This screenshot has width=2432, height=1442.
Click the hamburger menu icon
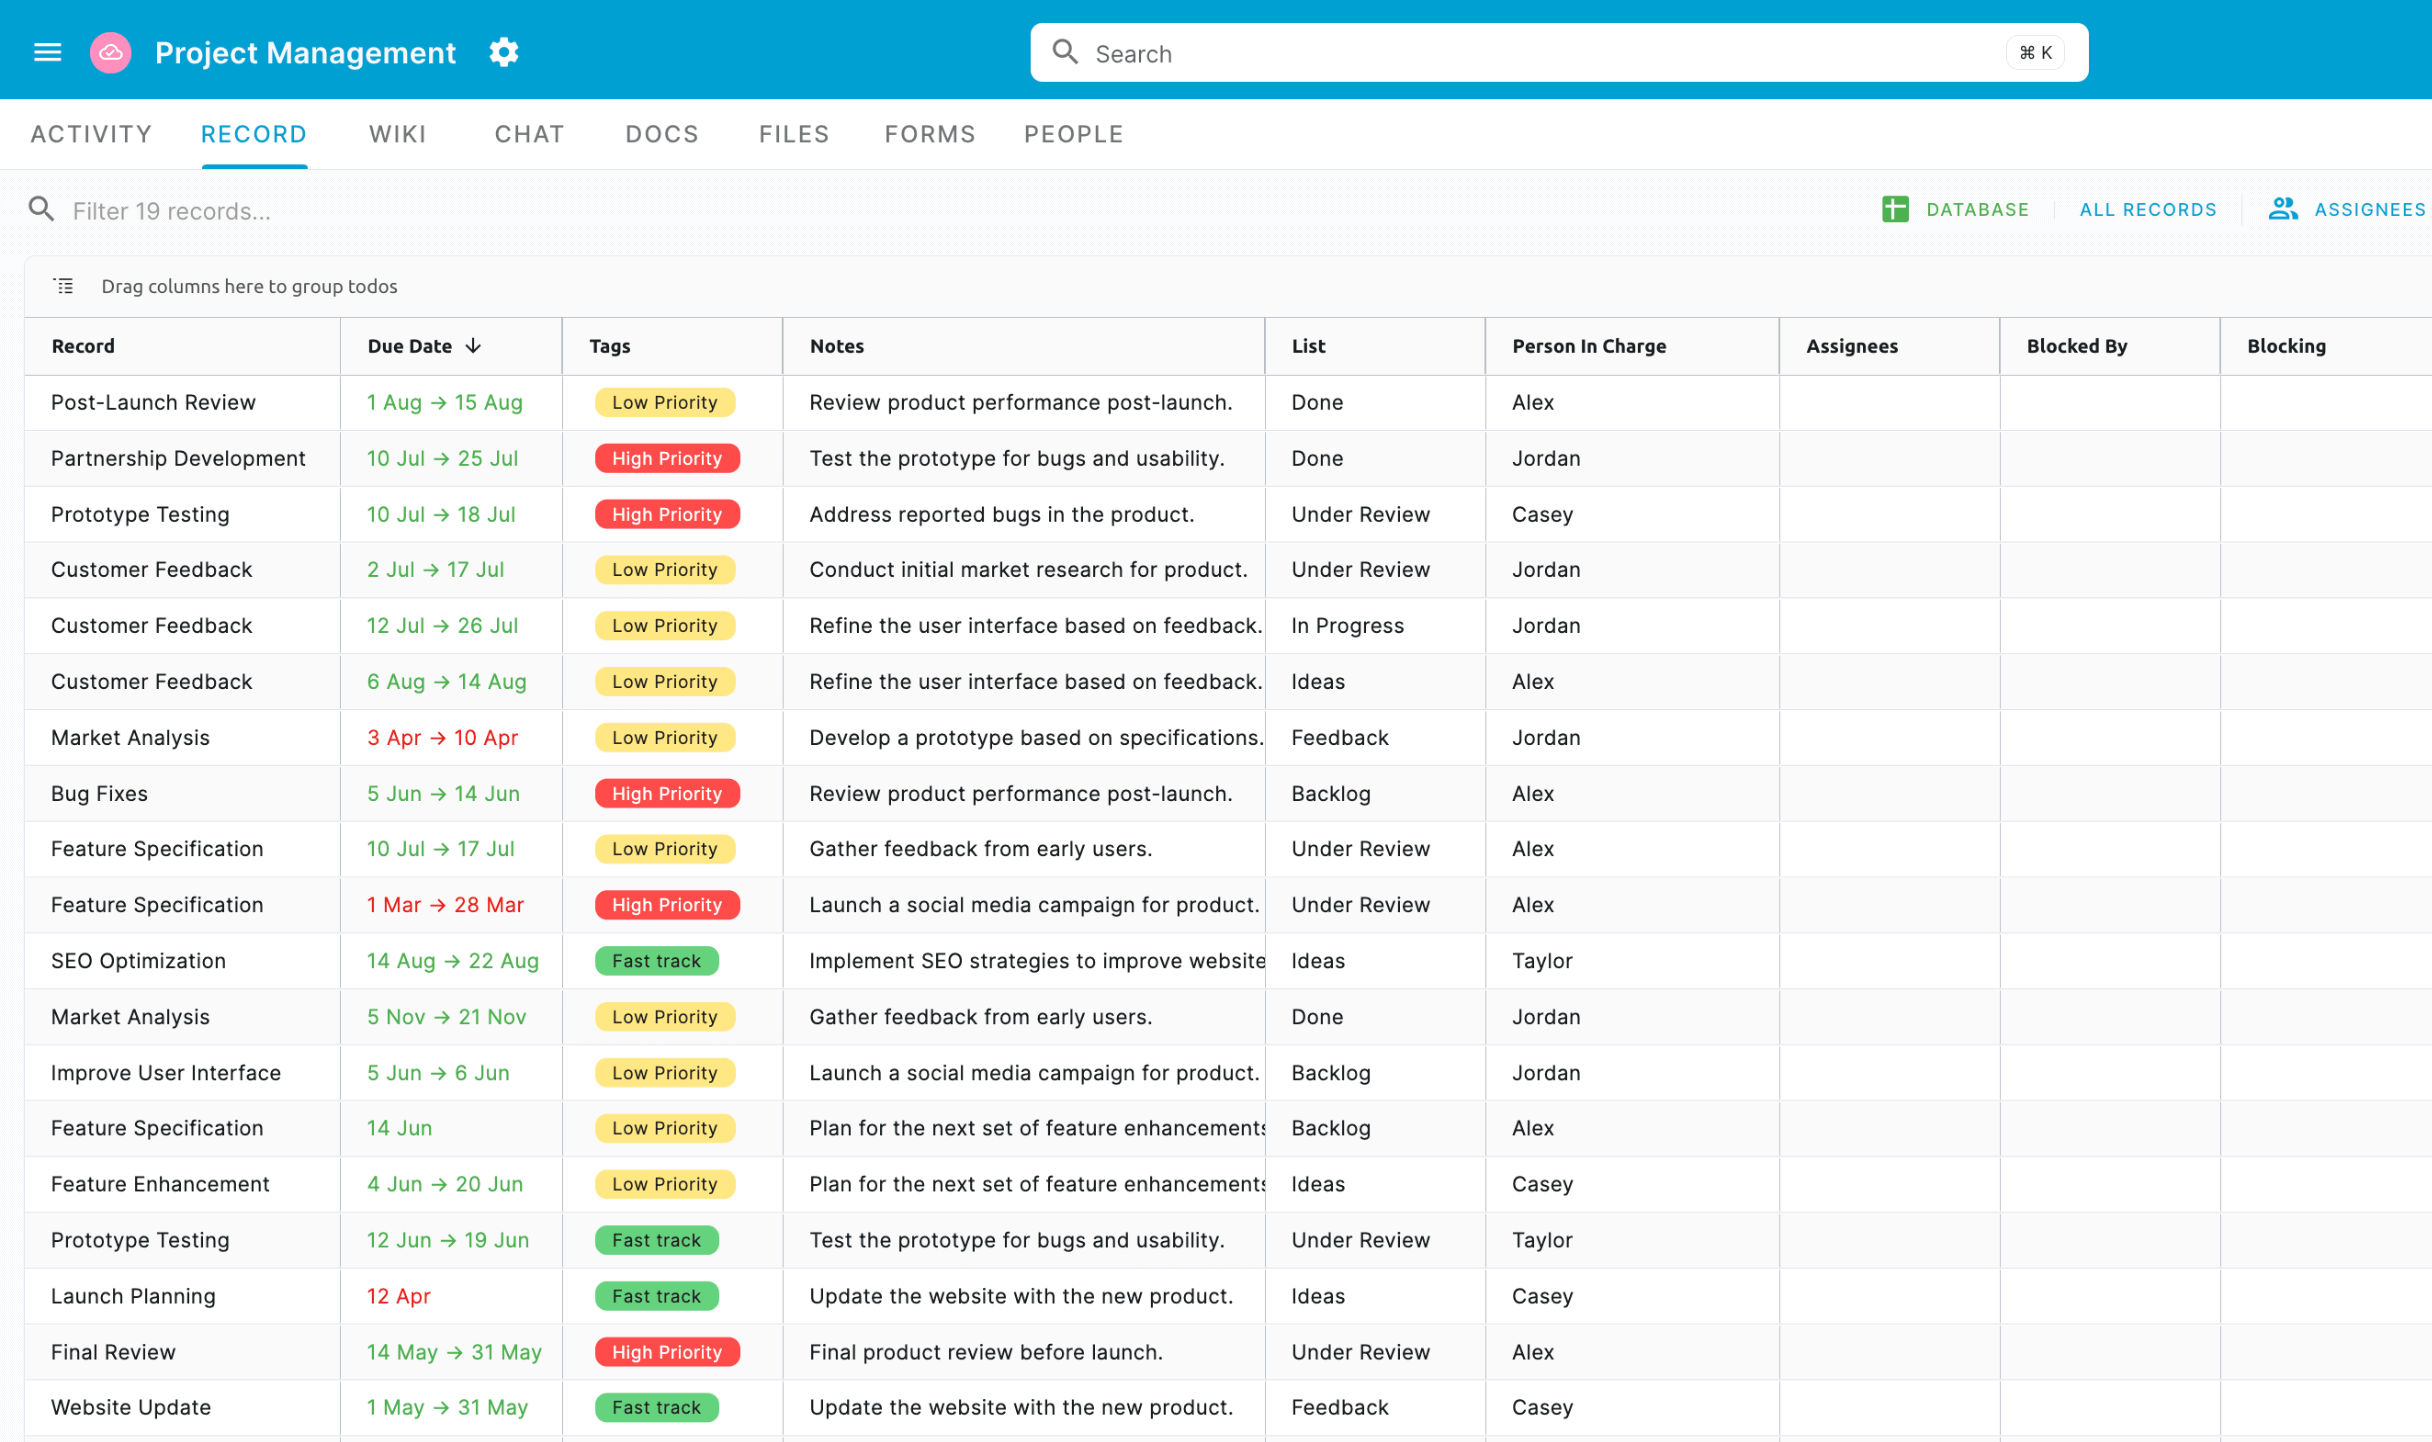coord(48,52)
